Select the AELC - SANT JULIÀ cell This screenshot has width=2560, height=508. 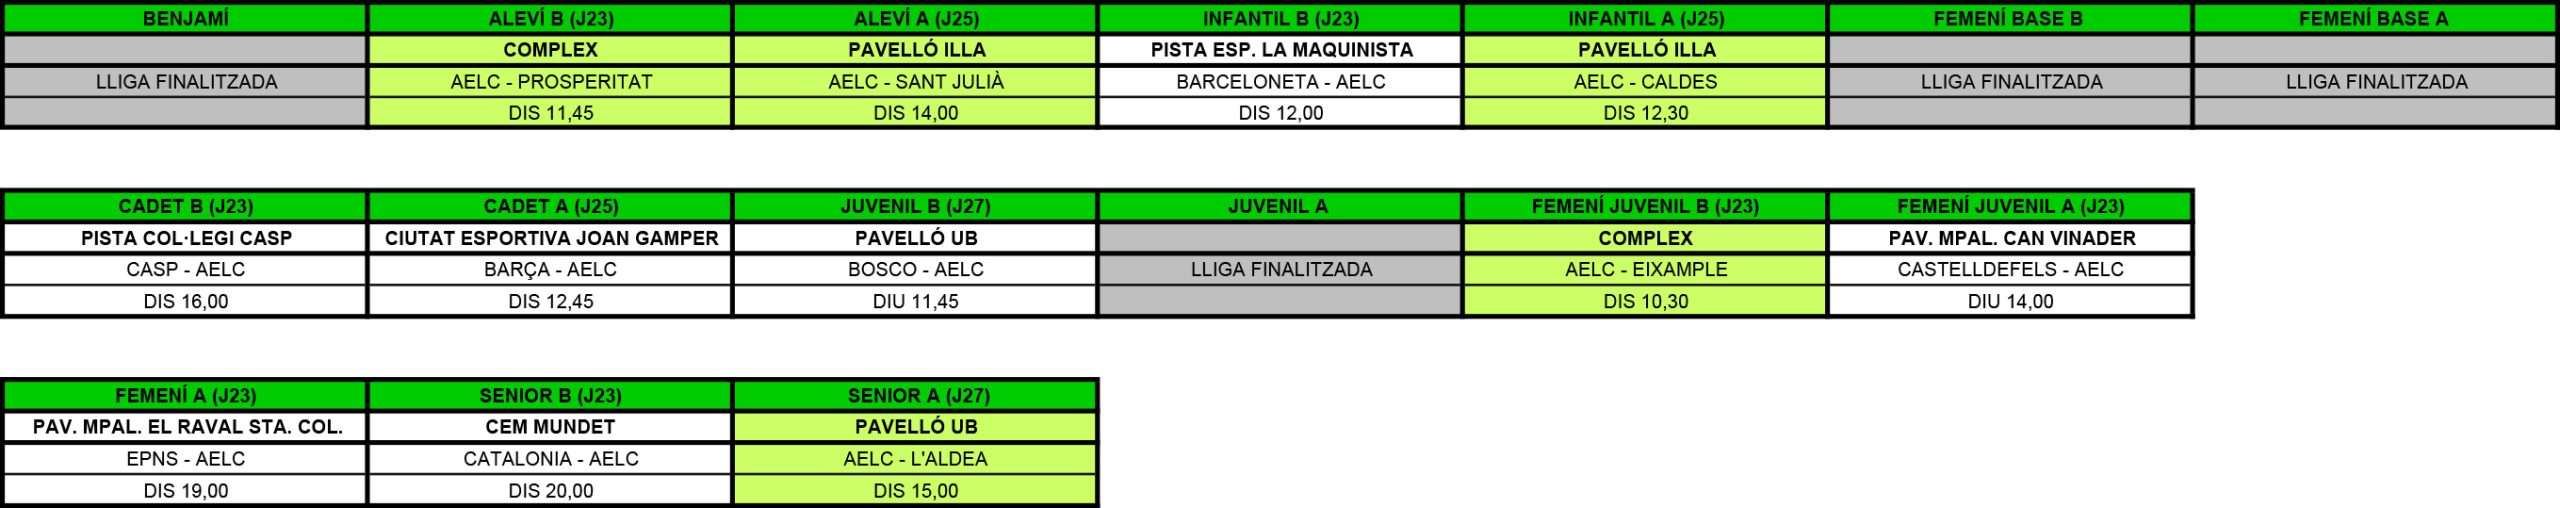click(x=915, y=82)
